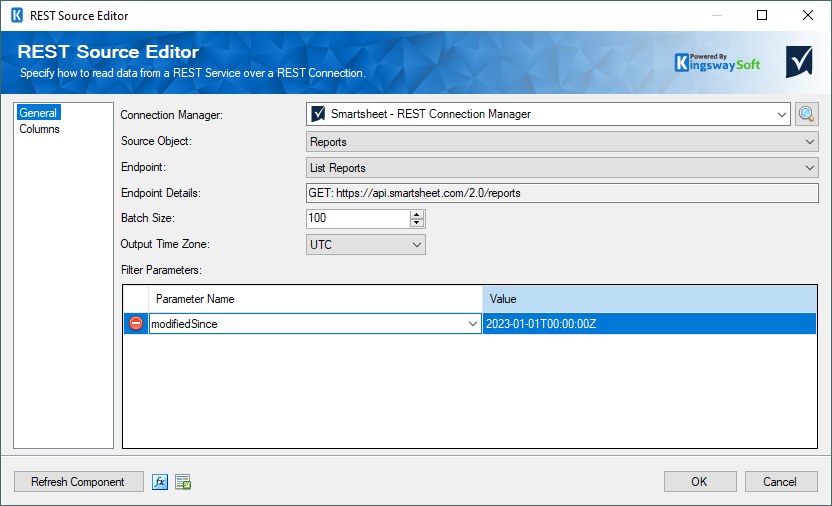This screenshot has width=832, height=506.
Task: Click the Value column header
Action: tap(649, 299)
